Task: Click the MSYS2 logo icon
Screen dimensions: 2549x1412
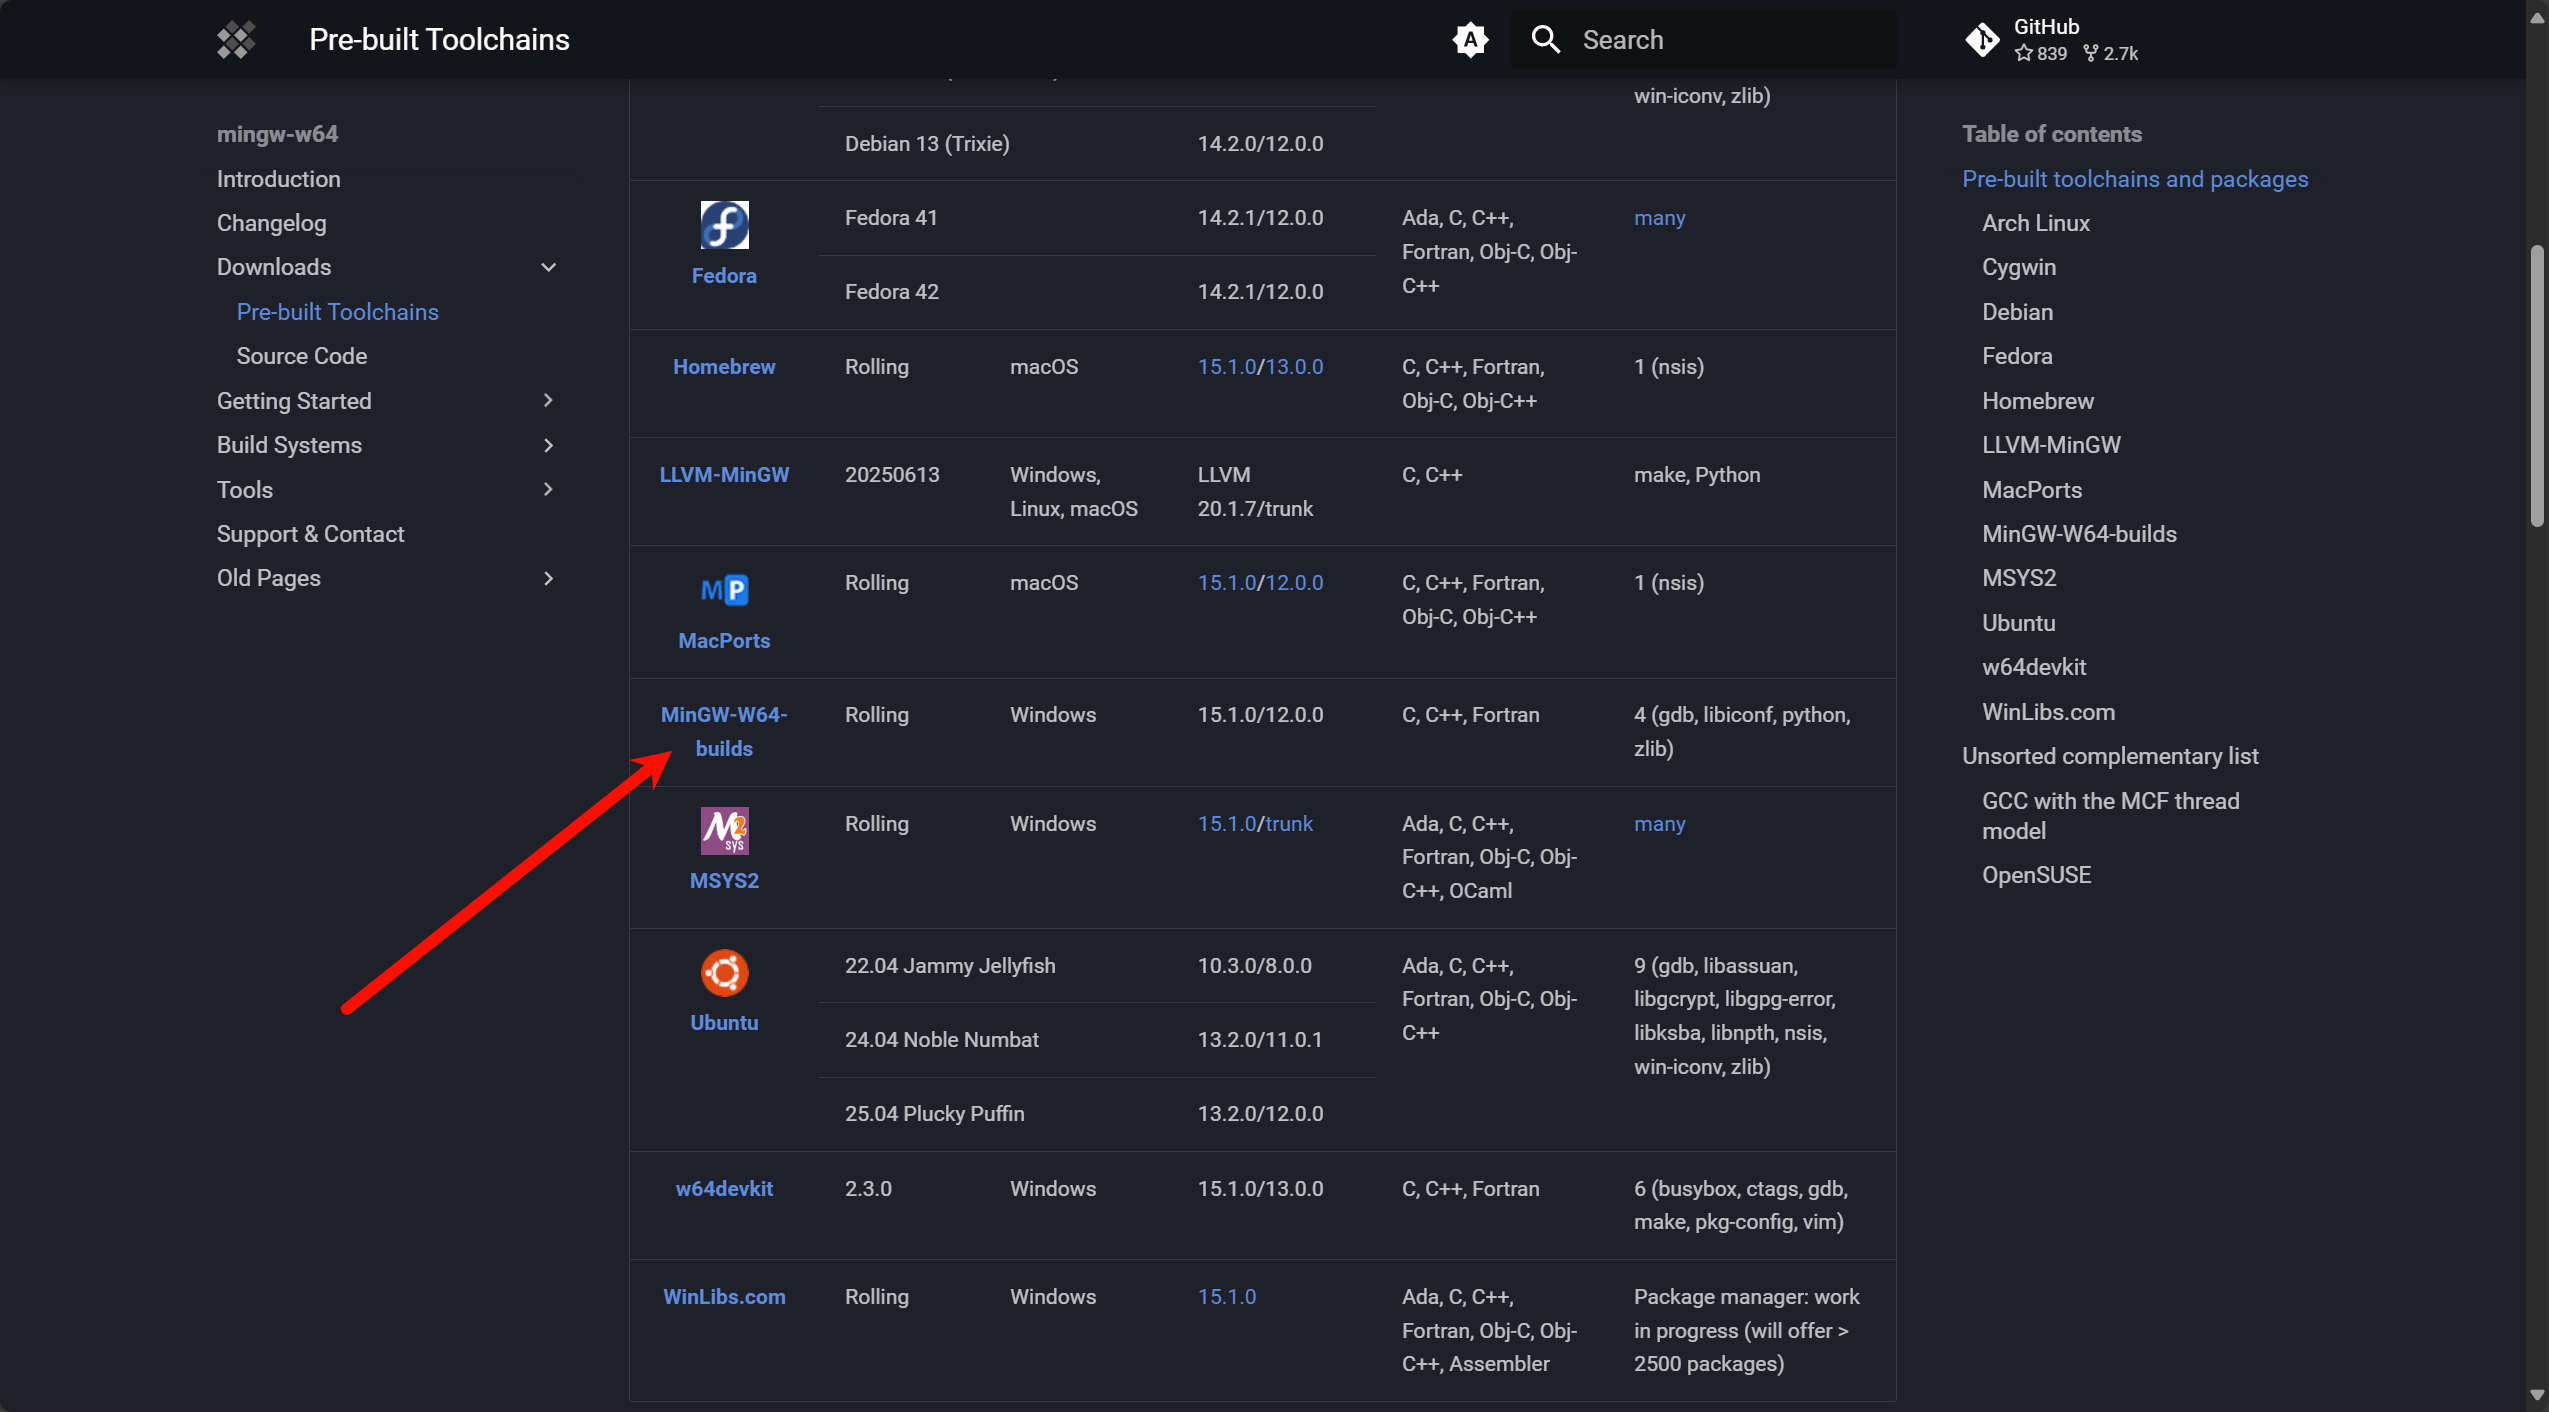Action: 724,831
